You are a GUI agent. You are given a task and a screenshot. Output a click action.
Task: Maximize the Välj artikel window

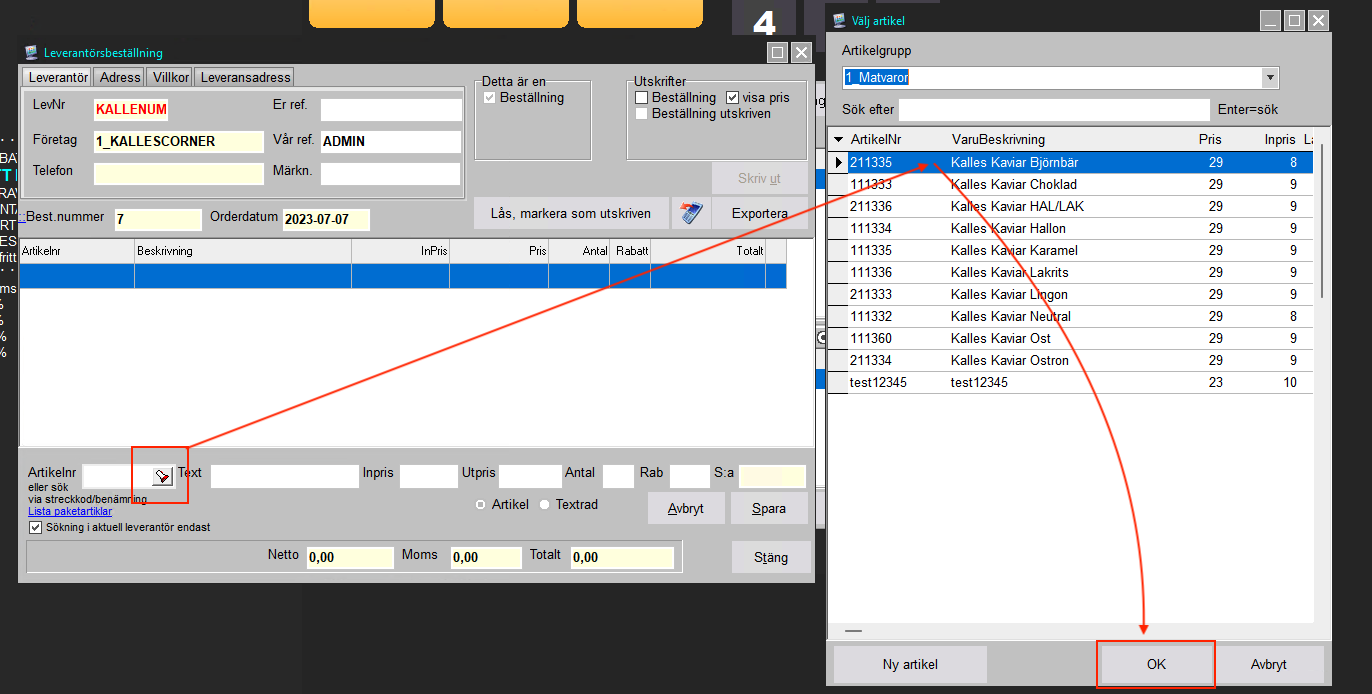tap(1294, 20)
